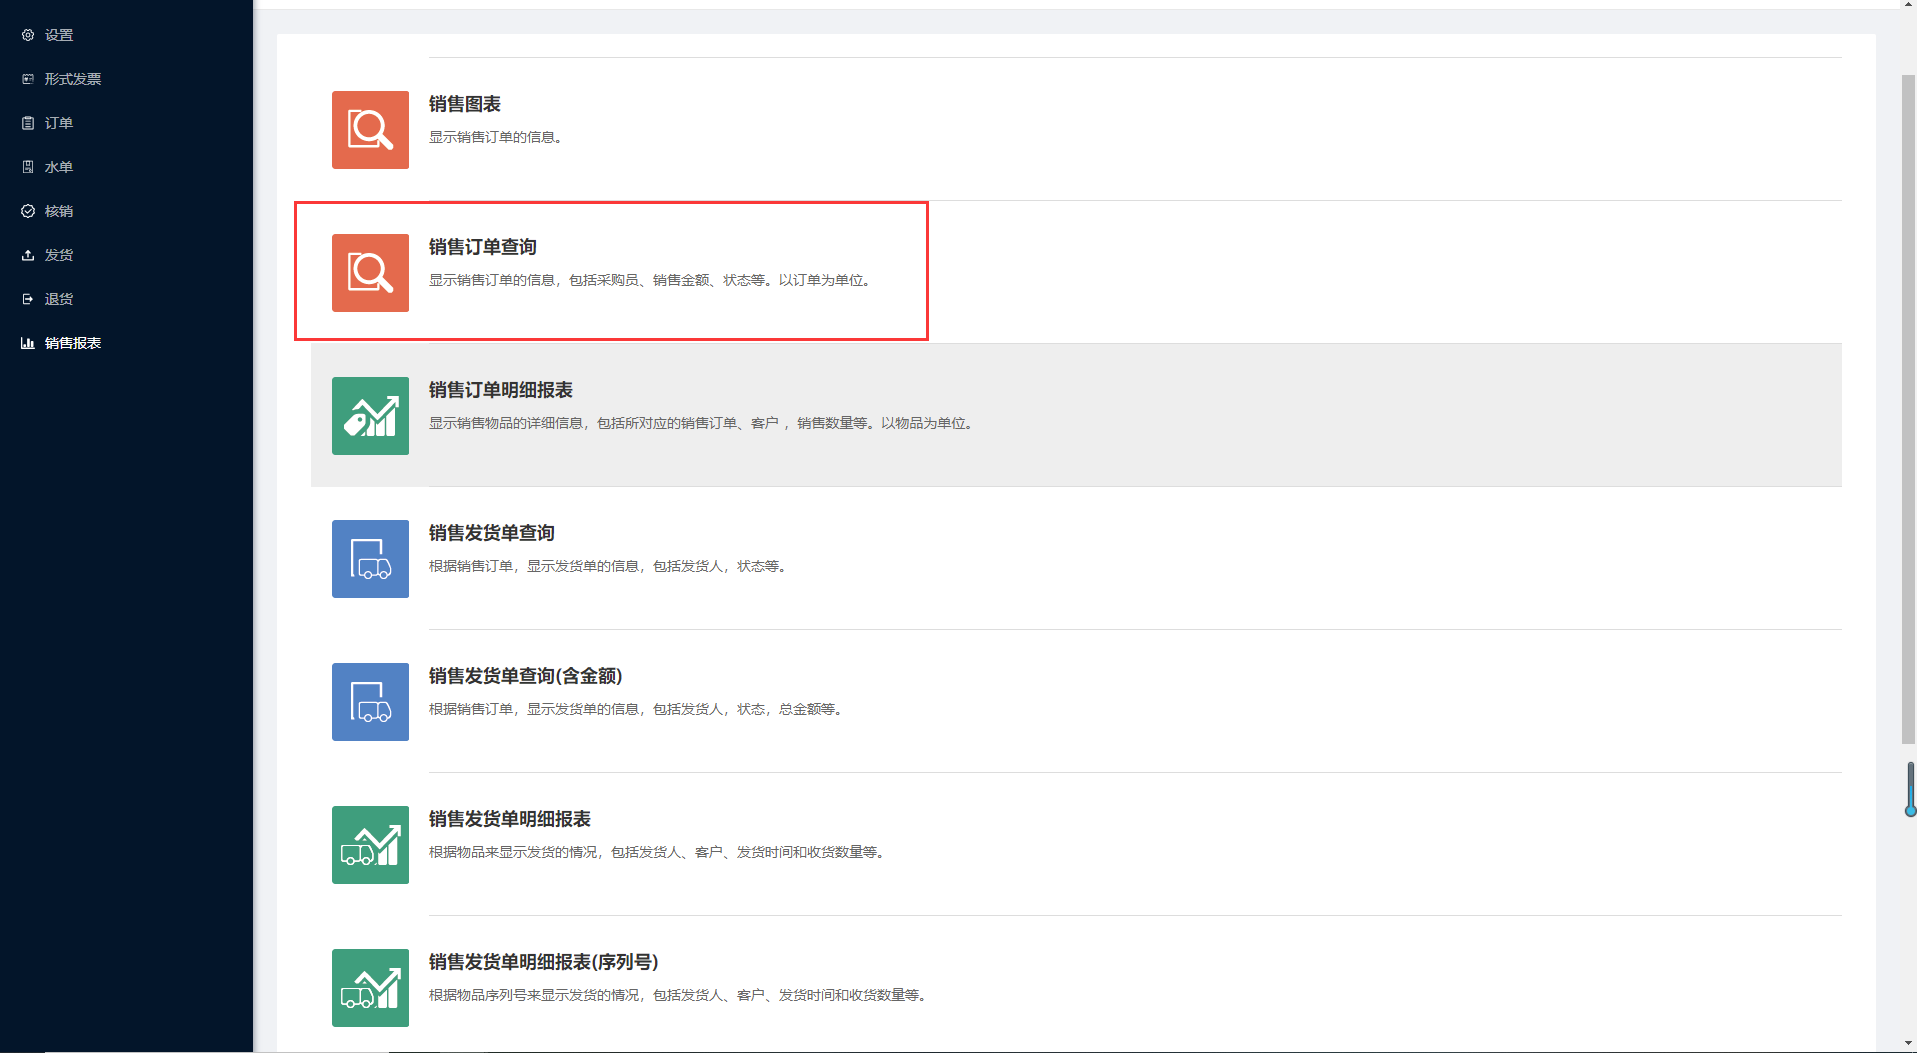Screen dimensions: 1917x1053
Task: Click the blue truck icon for 销售发货单查询(含金额)
Action: point(370,702)
